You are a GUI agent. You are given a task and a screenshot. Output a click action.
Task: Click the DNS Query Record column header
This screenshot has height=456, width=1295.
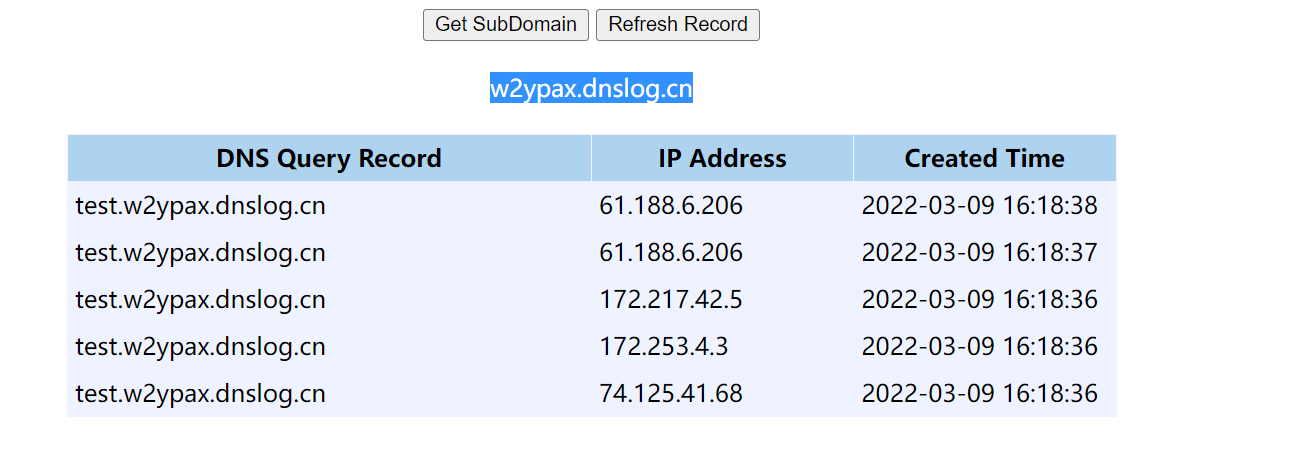pos(329,158)
